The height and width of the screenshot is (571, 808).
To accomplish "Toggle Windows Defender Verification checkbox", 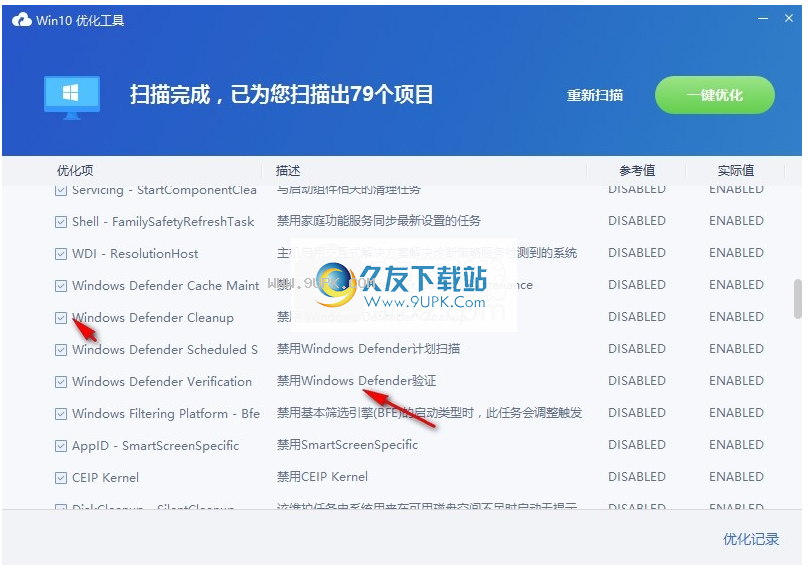I will 61,382.
